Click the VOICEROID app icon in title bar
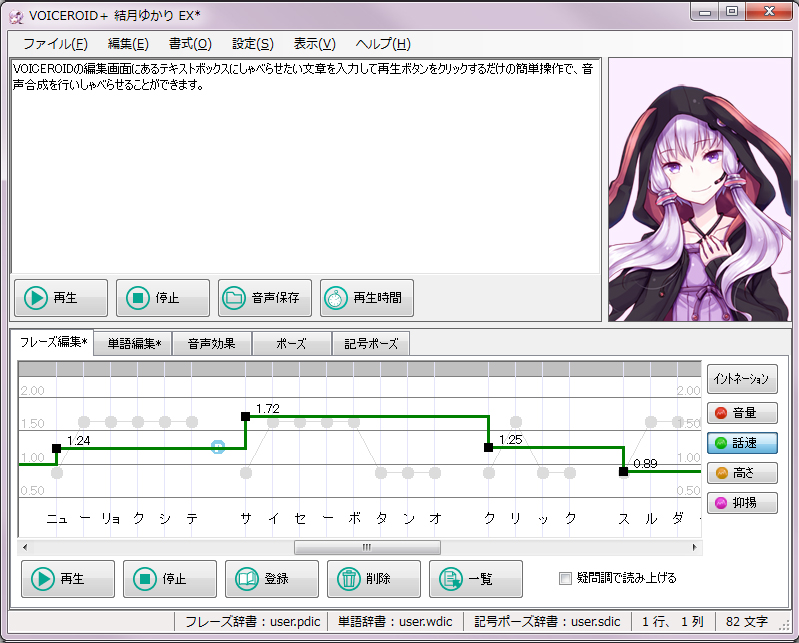 tap(16, 16)
